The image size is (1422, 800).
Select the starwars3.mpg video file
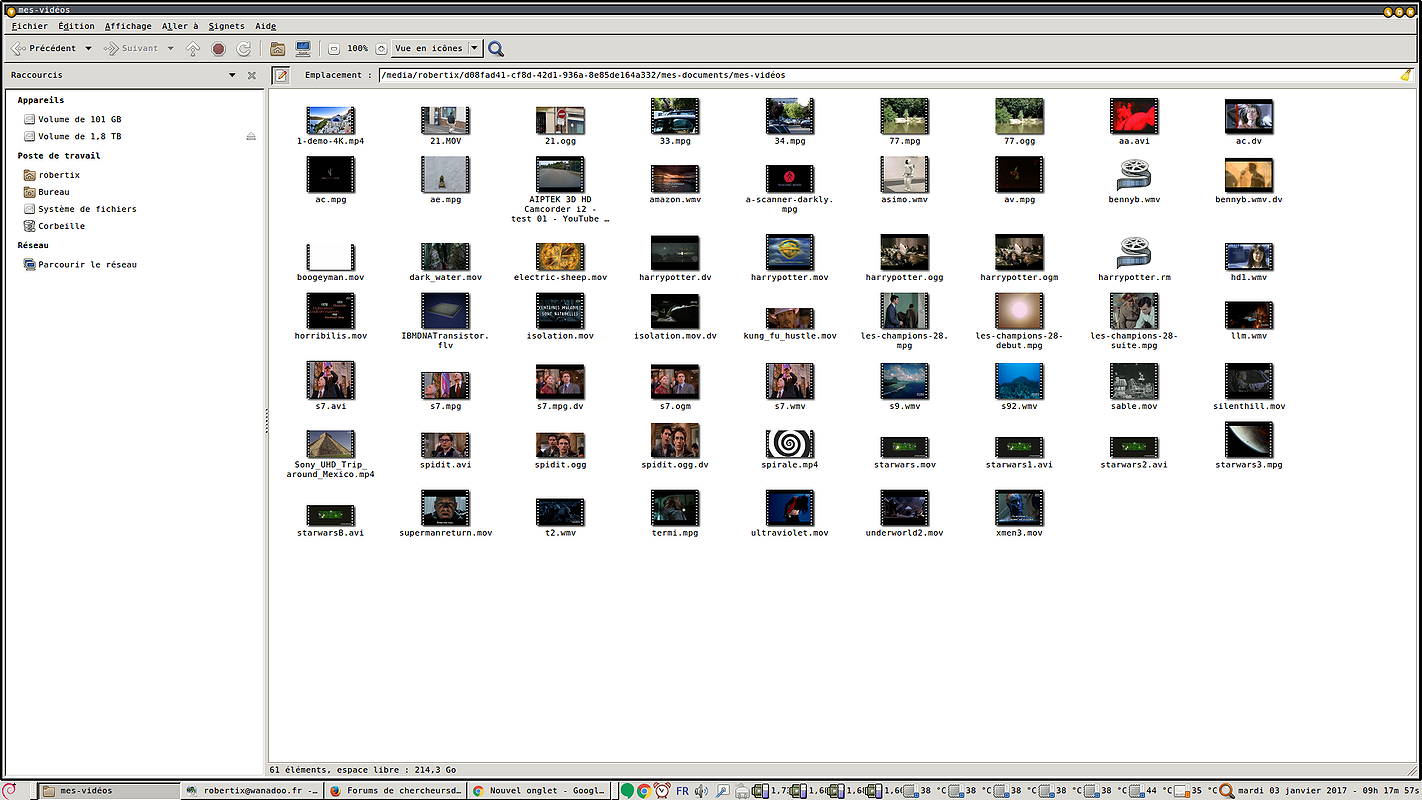(1249, 439)
